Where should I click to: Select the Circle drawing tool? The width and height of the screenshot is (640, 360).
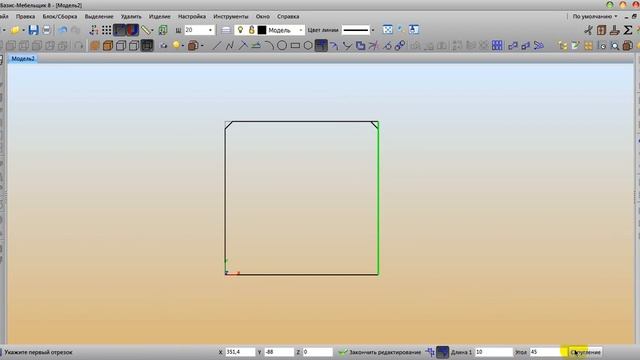282,45
